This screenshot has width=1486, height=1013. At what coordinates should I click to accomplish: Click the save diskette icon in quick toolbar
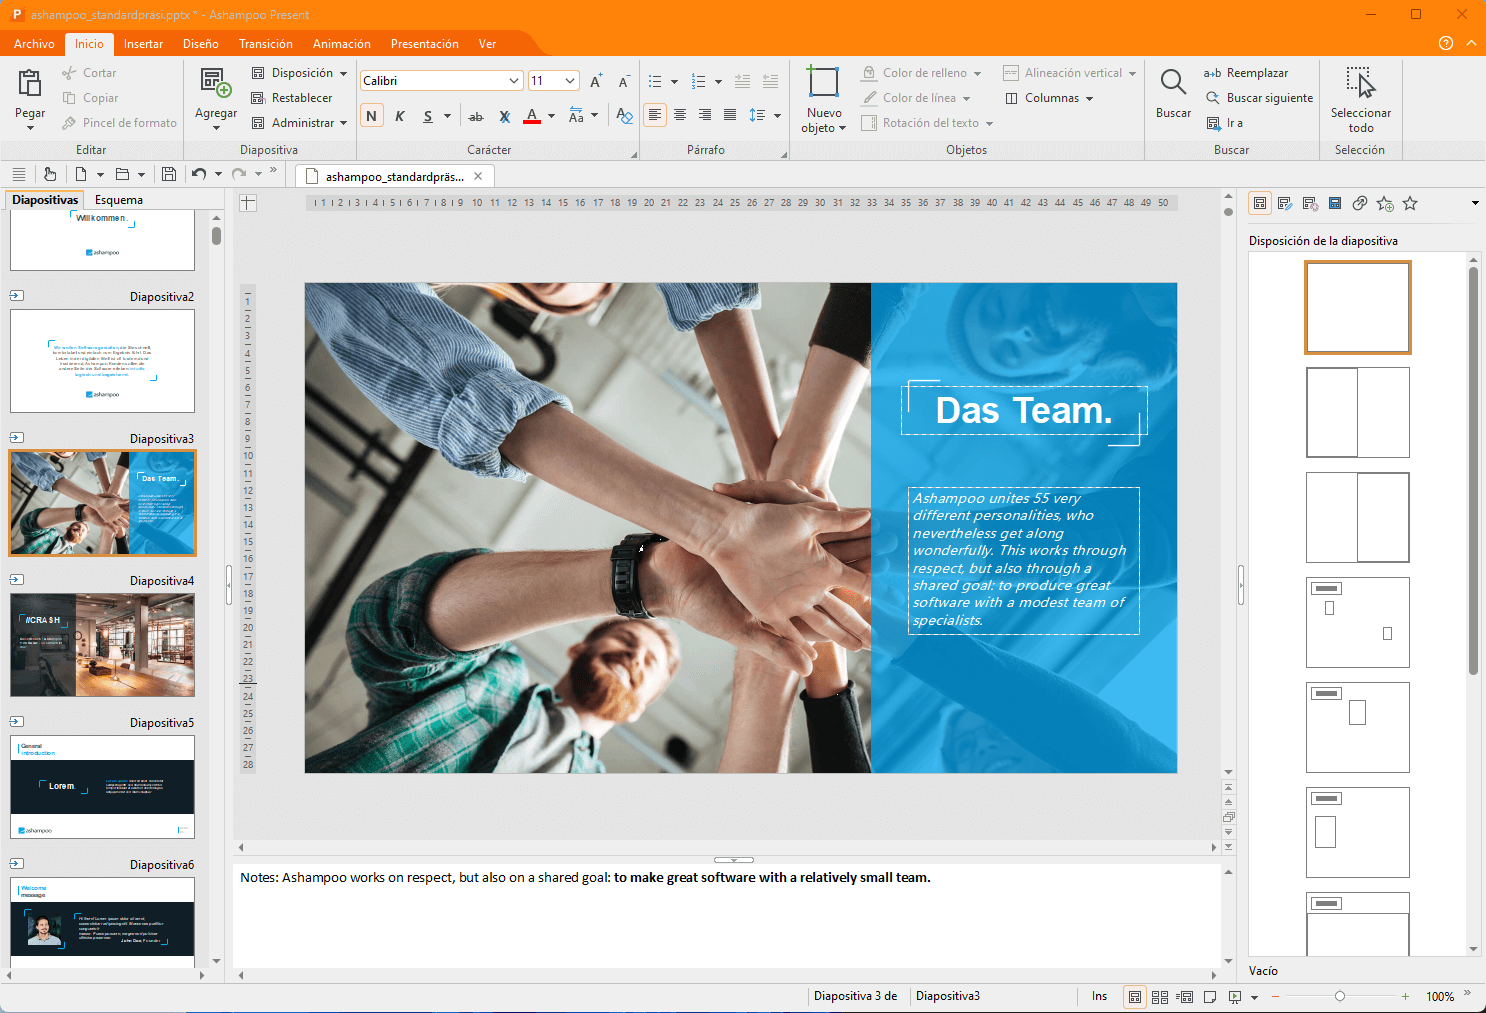click(x=169, y=174)
